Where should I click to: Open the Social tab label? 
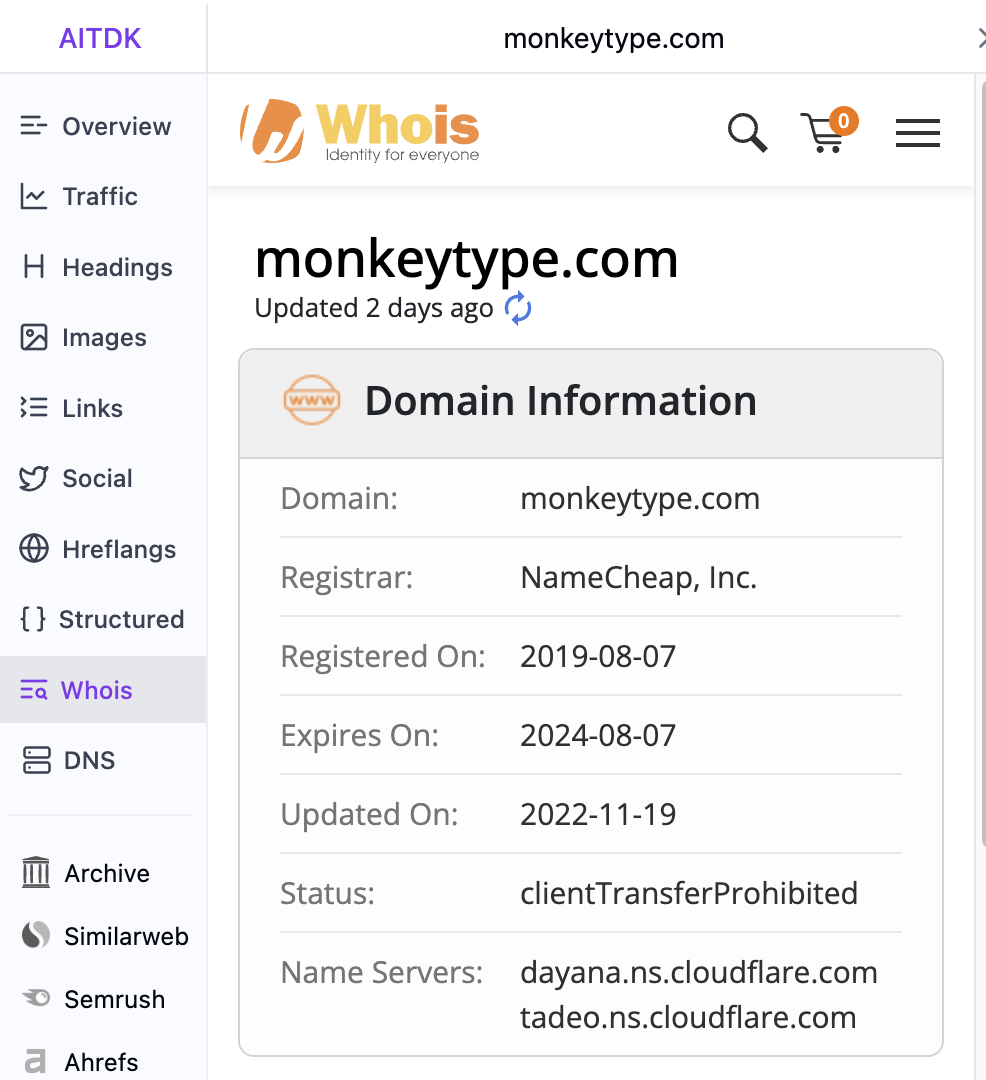click(x=97, y=479)
